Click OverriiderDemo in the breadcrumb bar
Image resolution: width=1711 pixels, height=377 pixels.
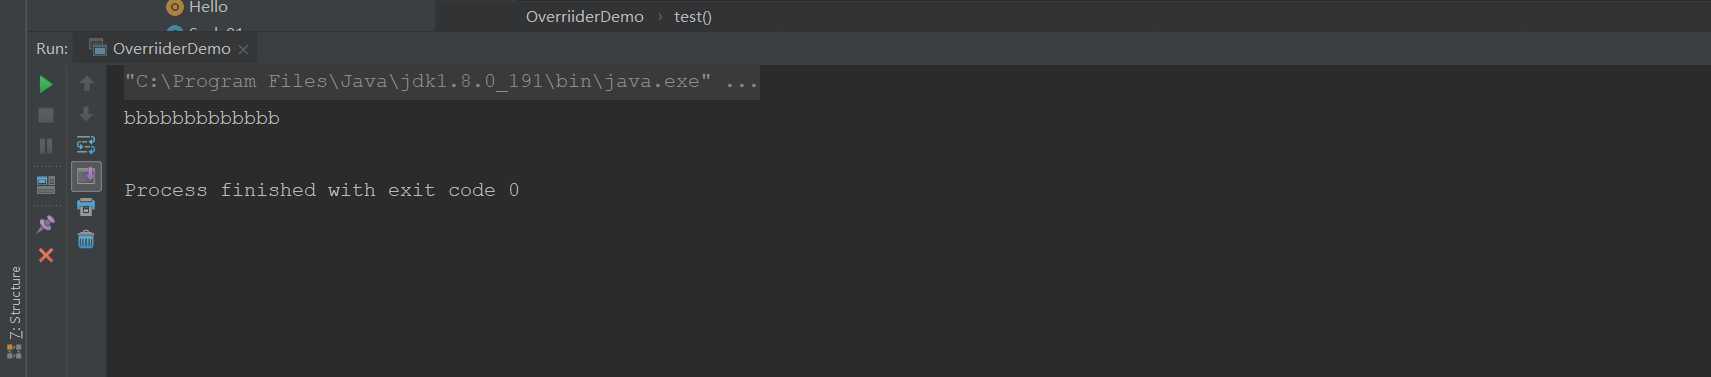tap(585, 16)
